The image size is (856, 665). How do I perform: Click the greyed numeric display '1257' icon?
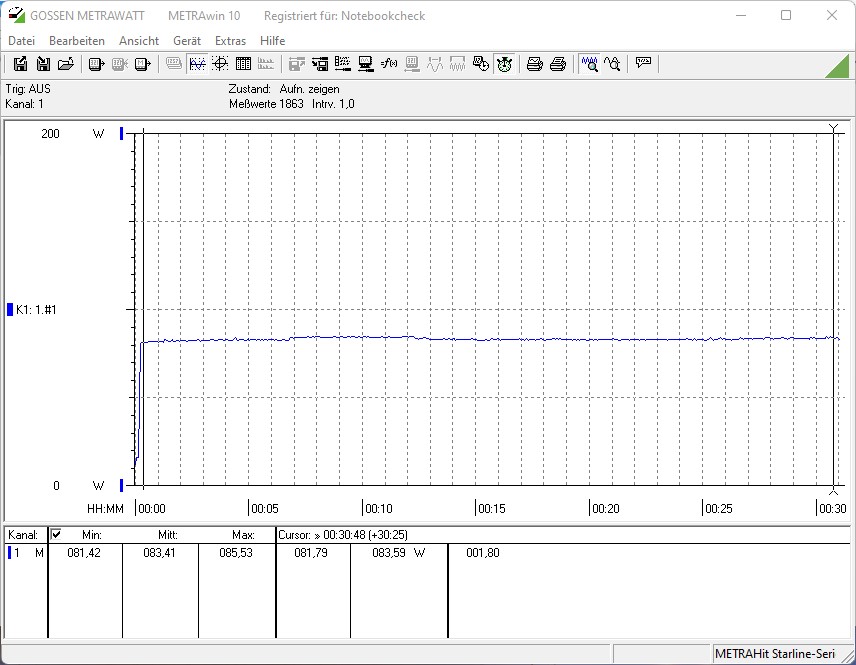[x=174, y=64]
